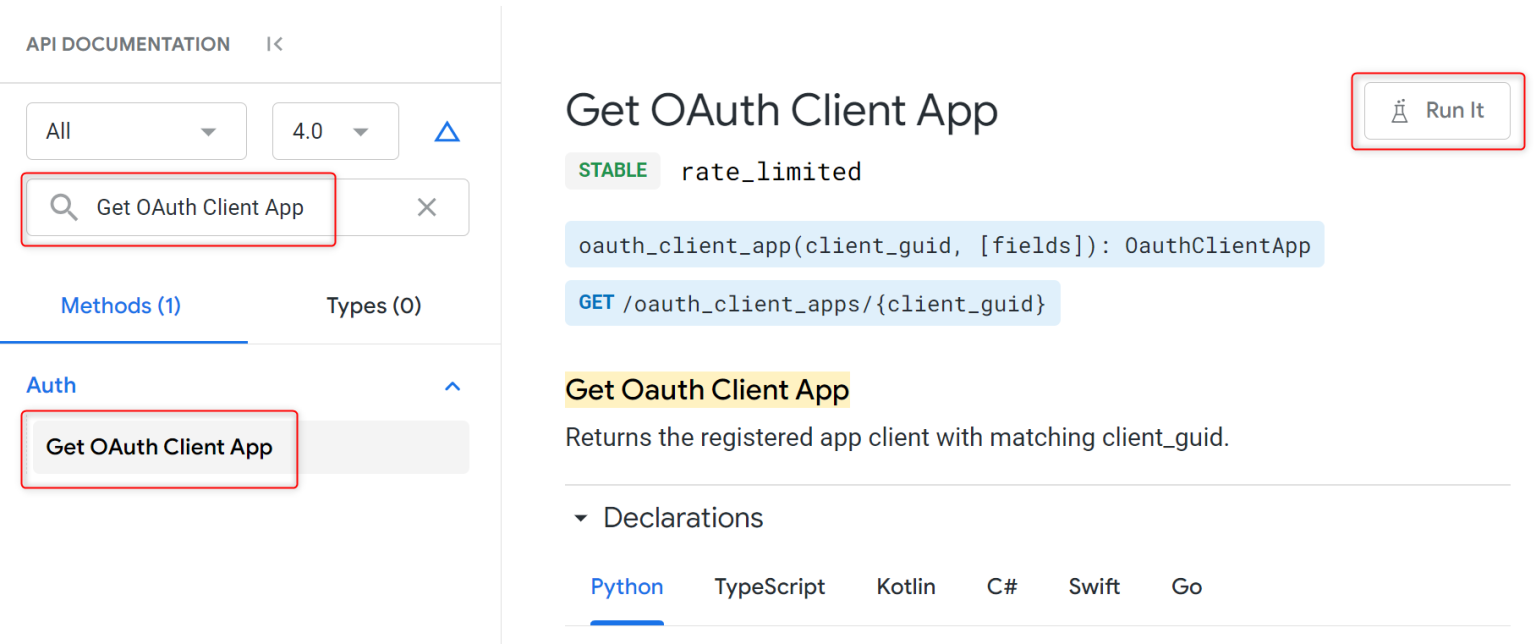The height and width of the screenshot is (644, 1536).
Task: Select the Kotlin language tab
Action: pyautogui.click(x=905, y=587)
